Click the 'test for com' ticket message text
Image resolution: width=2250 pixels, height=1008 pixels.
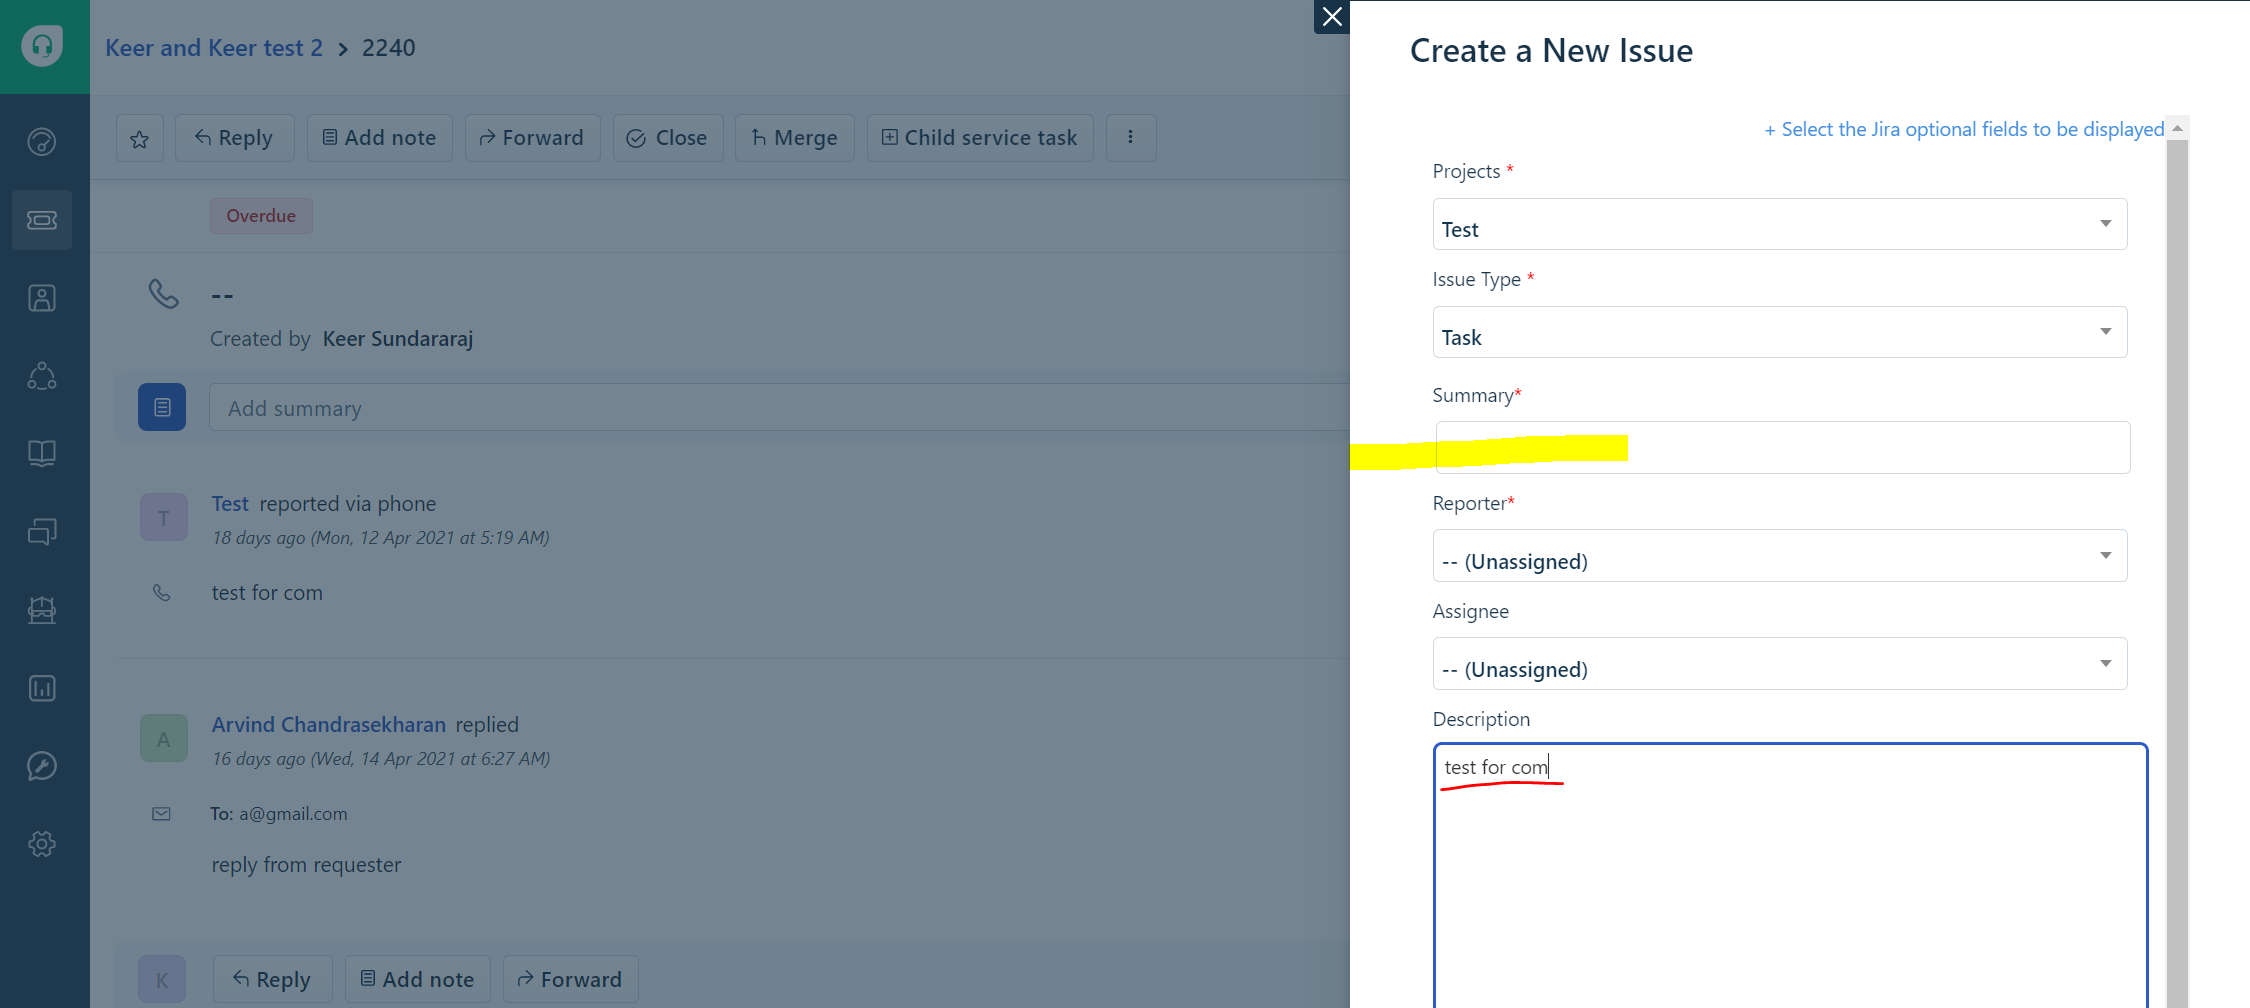[x=267, y=593]
